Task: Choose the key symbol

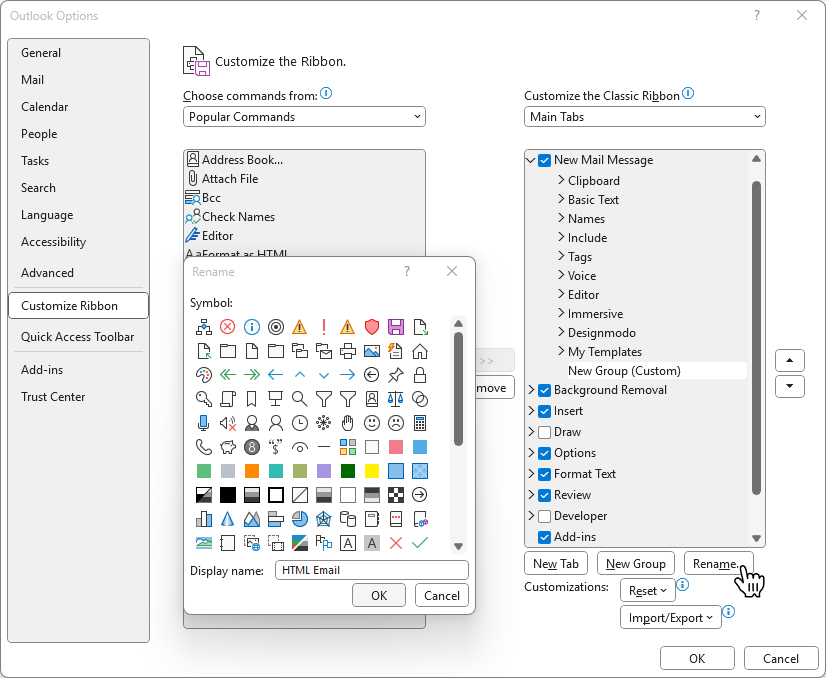Action: point(204,399)
